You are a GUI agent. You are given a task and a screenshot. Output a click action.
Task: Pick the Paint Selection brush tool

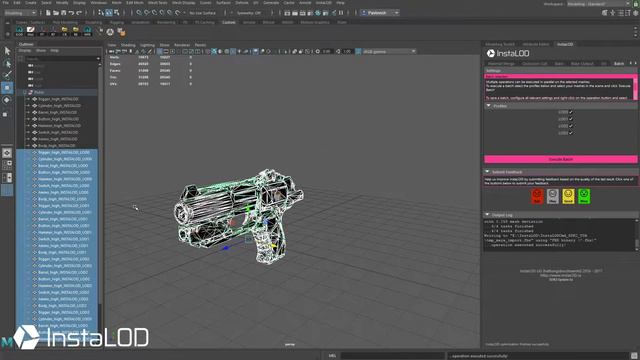point(7,75)
